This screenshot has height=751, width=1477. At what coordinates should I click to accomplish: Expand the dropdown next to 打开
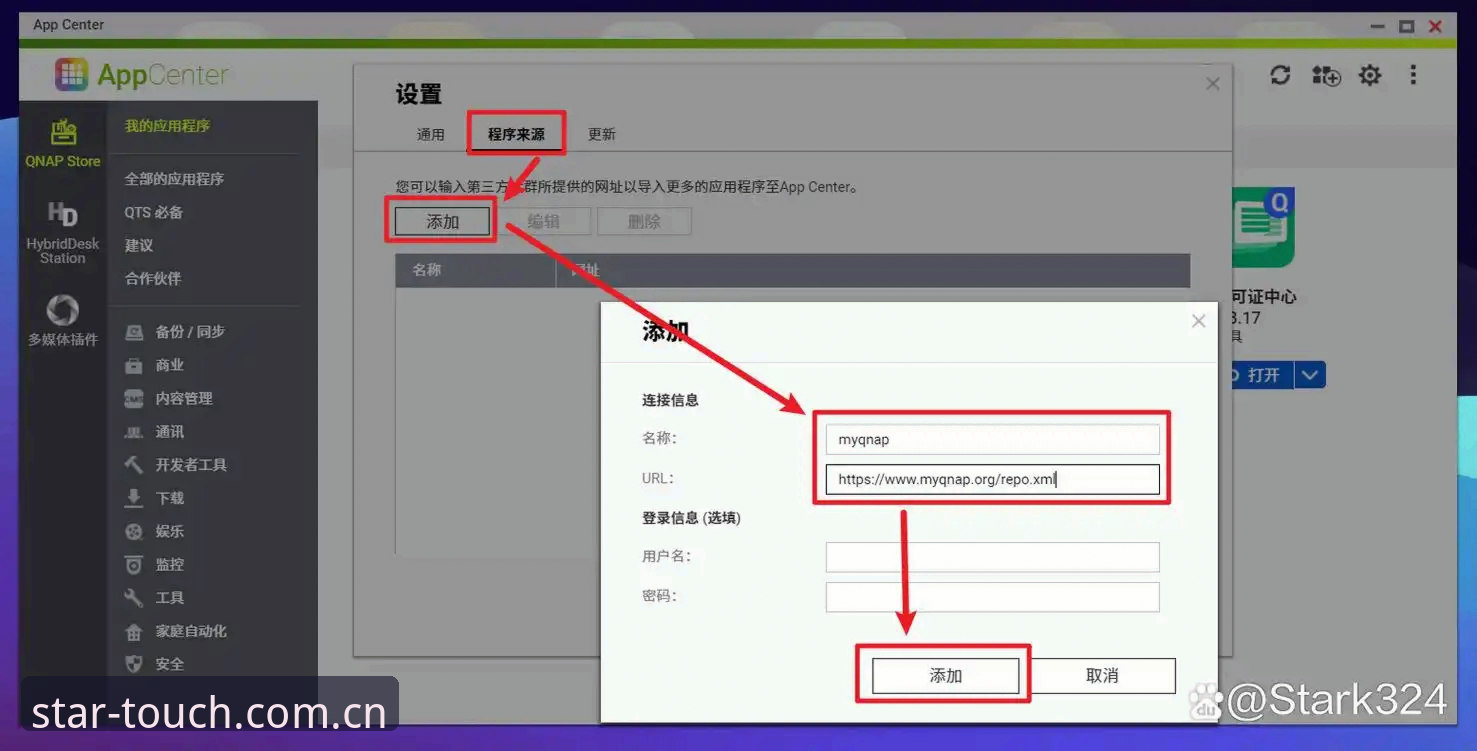[x=1311, y=375]
